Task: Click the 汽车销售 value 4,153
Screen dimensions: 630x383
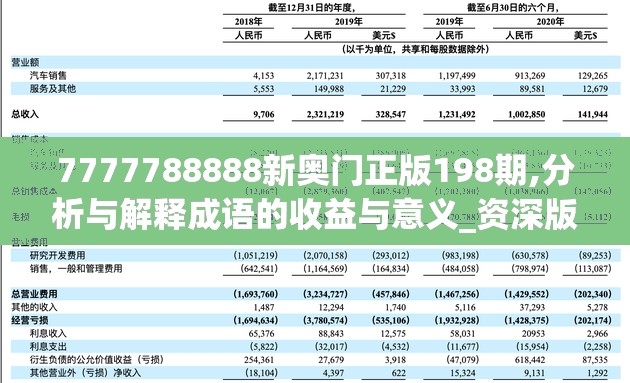Action: 264,76
